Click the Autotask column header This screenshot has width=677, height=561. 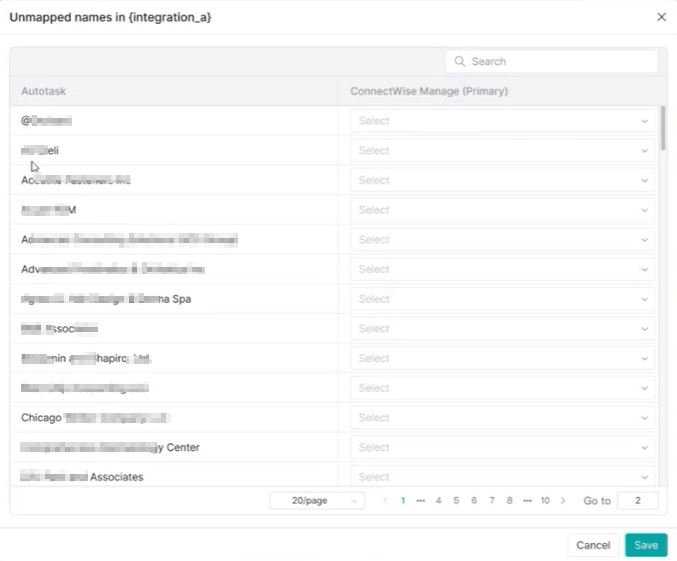click(x=44, y=91)
